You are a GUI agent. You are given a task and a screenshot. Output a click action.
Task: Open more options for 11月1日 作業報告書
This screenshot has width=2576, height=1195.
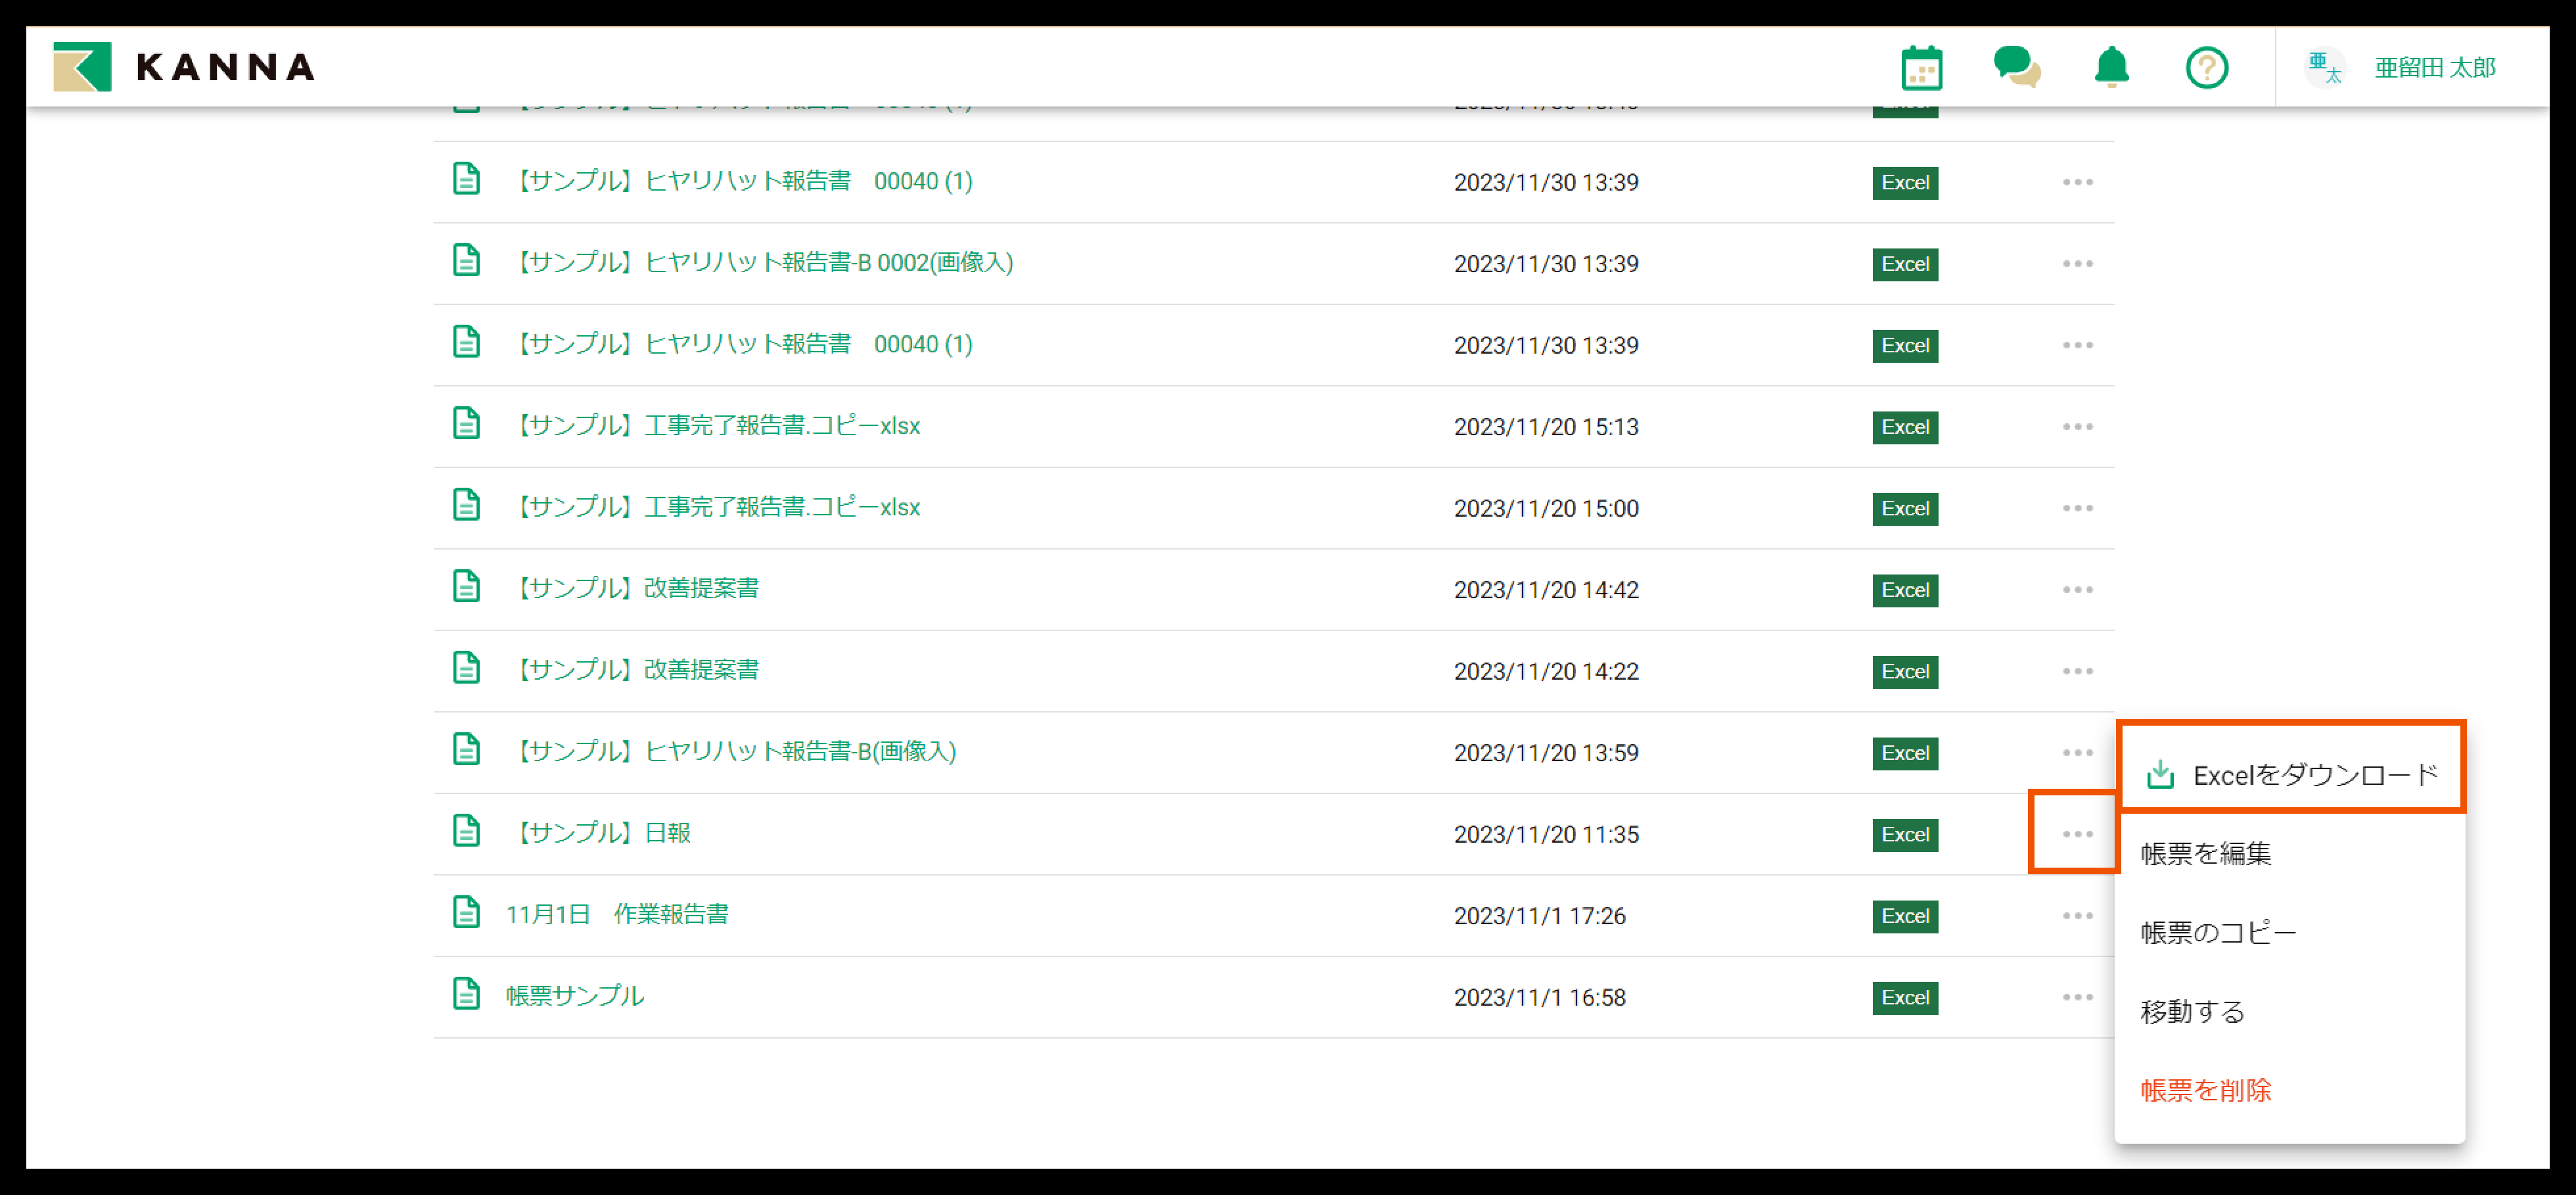[x=2077, y=916]
